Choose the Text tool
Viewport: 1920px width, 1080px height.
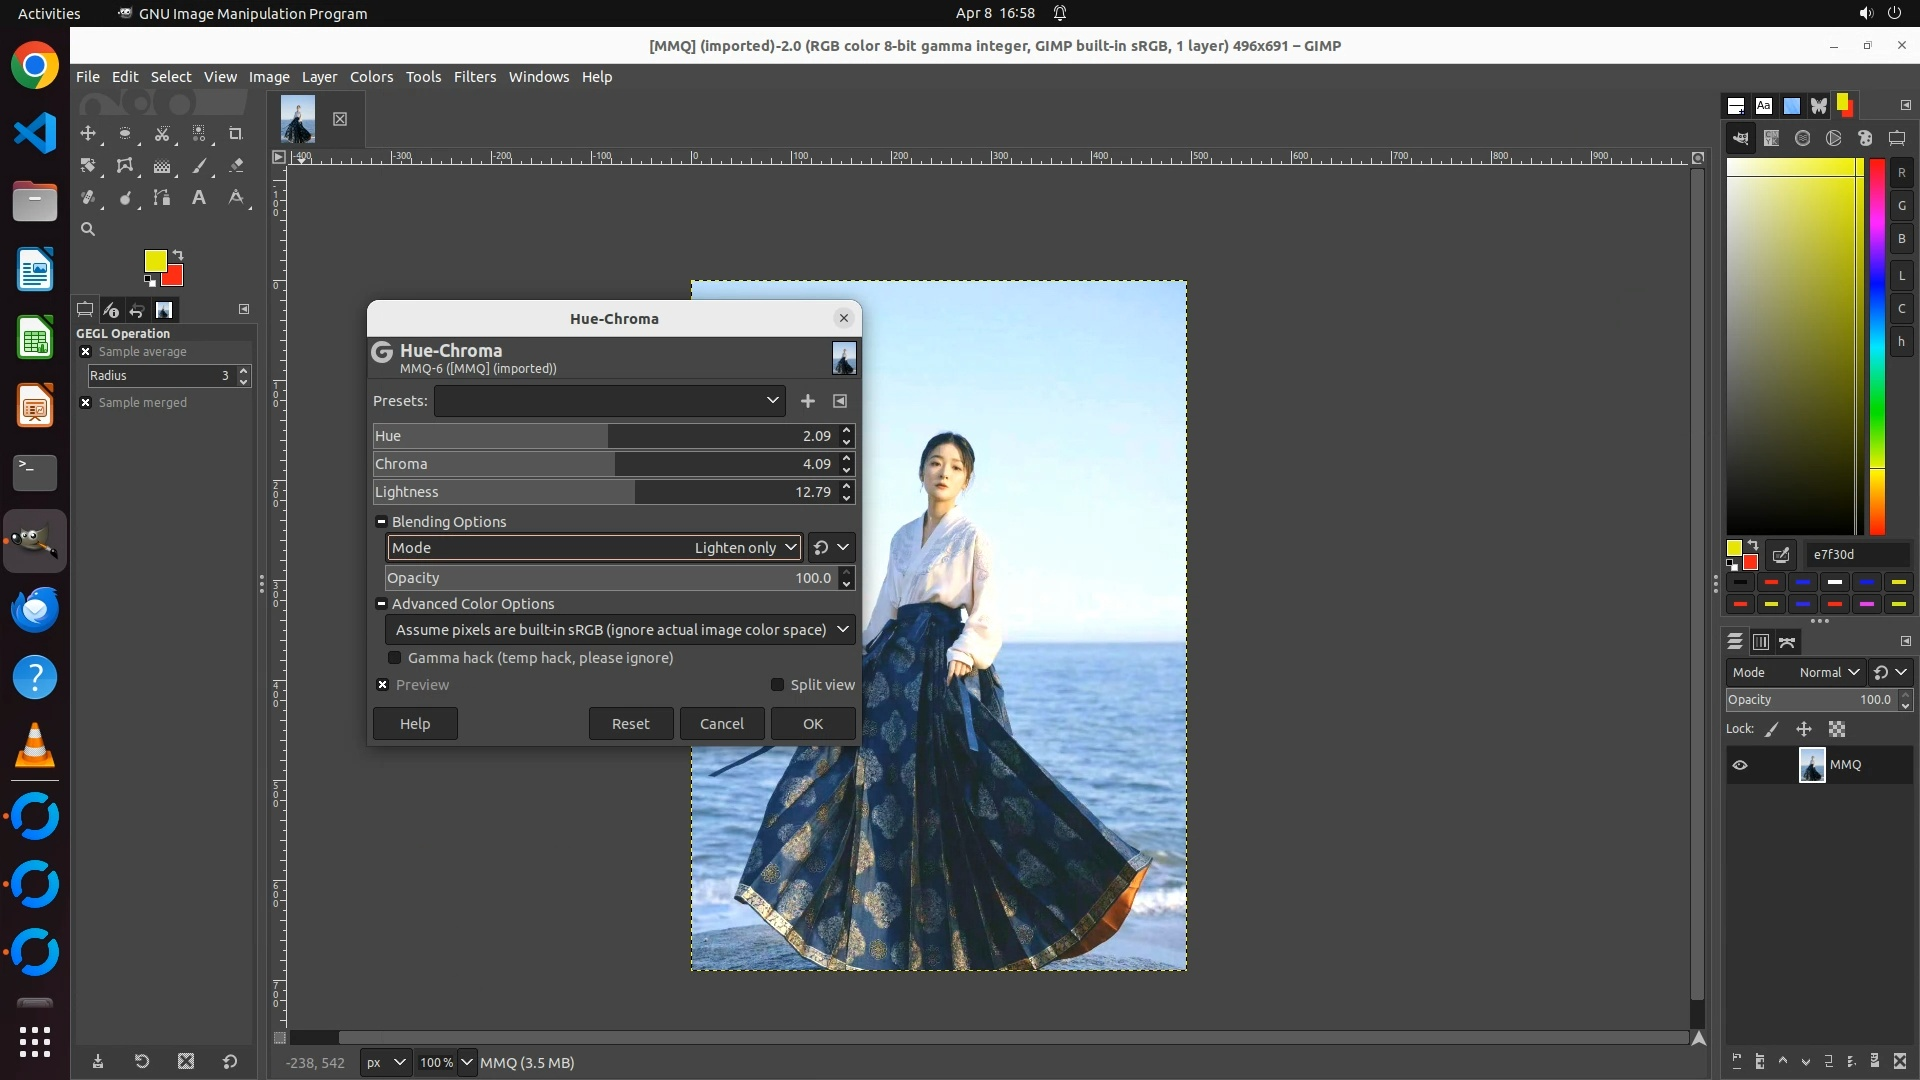point(199,198)
